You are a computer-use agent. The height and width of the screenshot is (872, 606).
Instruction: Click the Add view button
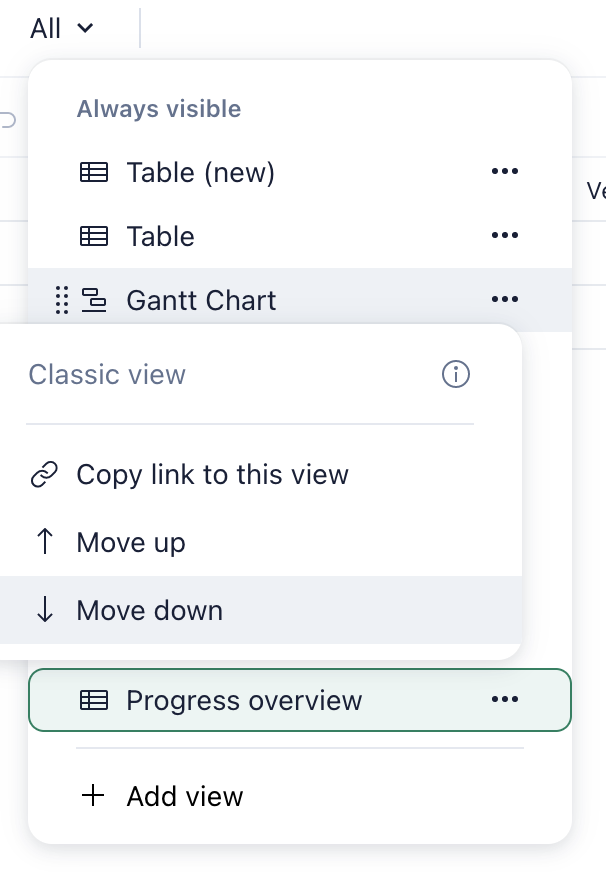184,796
